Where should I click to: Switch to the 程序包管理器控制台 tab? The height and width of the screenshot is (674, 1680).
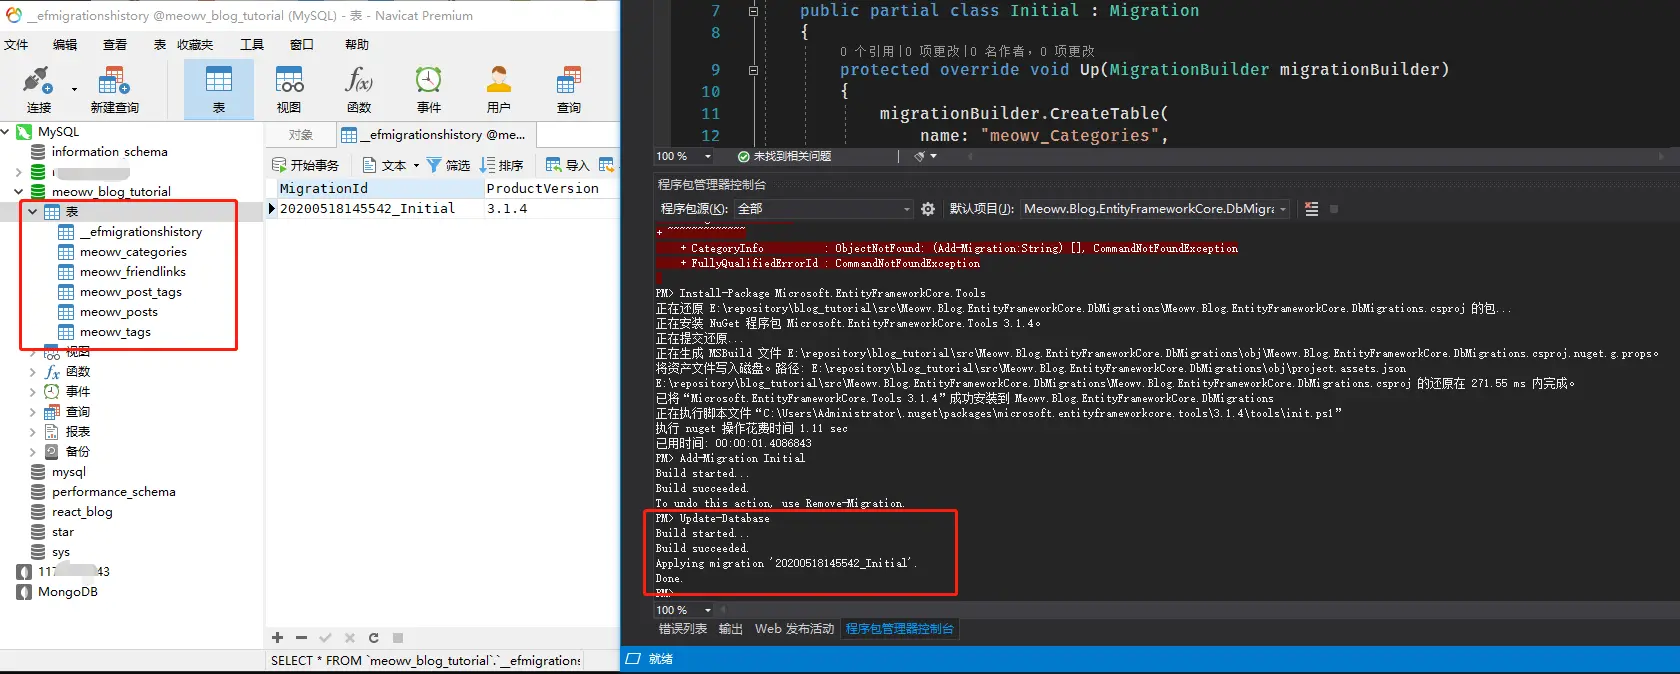pyautogui.click(x=900, y=629)
